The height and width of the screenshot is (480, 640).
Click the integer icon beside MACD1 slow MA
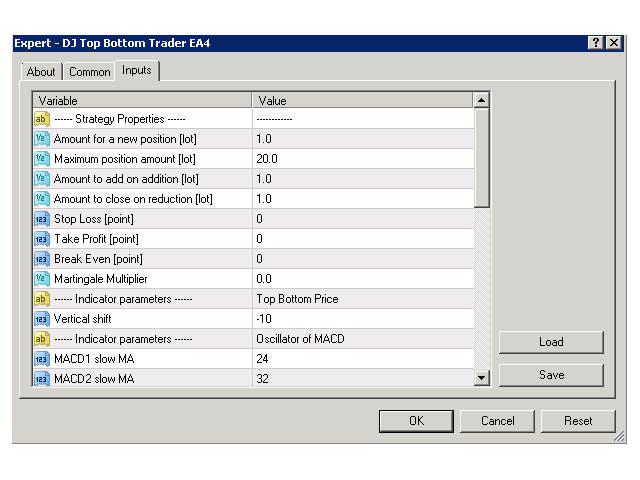(42, 359)
